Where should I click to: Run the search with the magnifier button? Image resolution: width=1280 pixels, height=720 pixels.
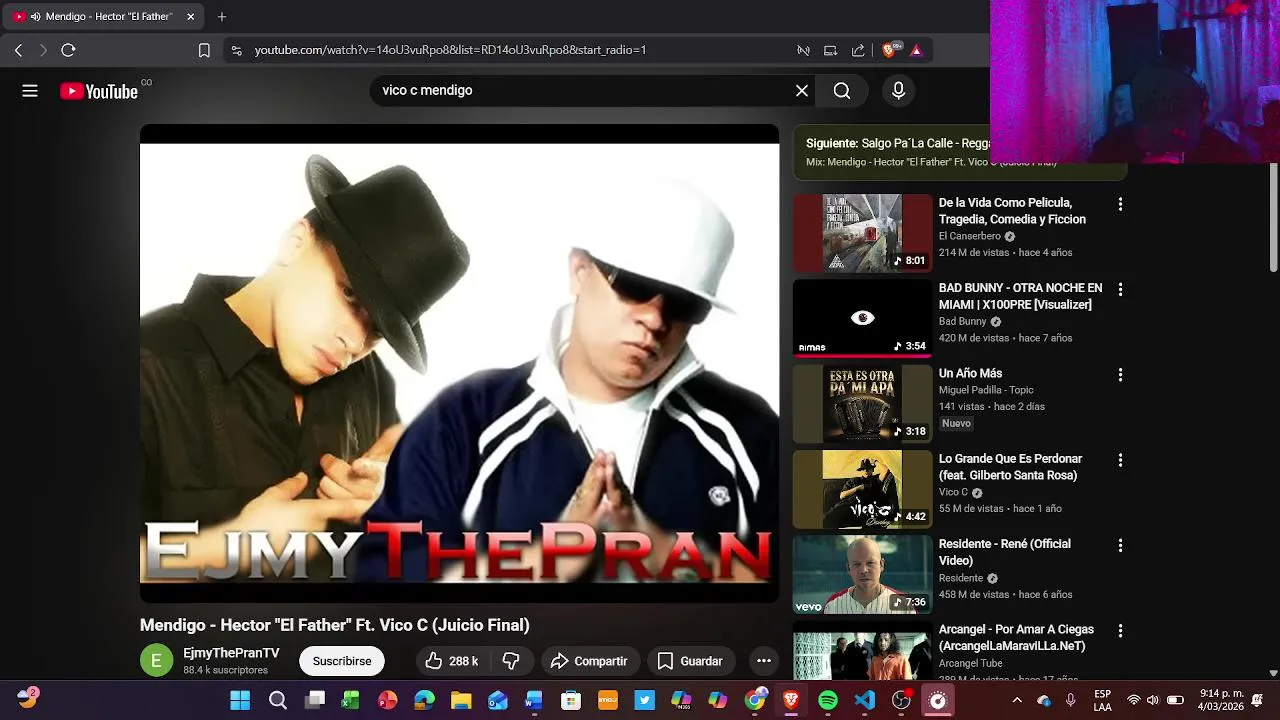[x=842, y=91]
